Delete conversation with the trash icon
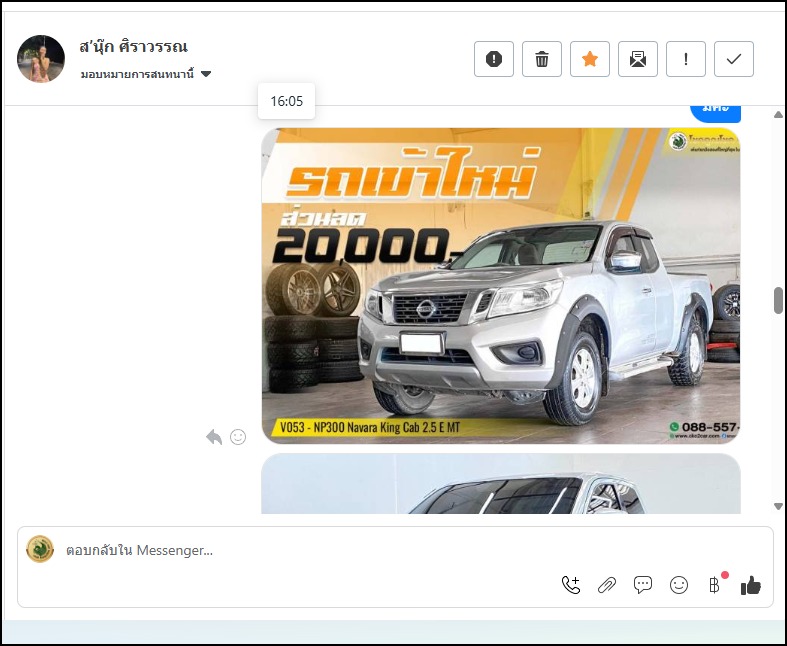787x646 pixels. [x=542, y=59]
